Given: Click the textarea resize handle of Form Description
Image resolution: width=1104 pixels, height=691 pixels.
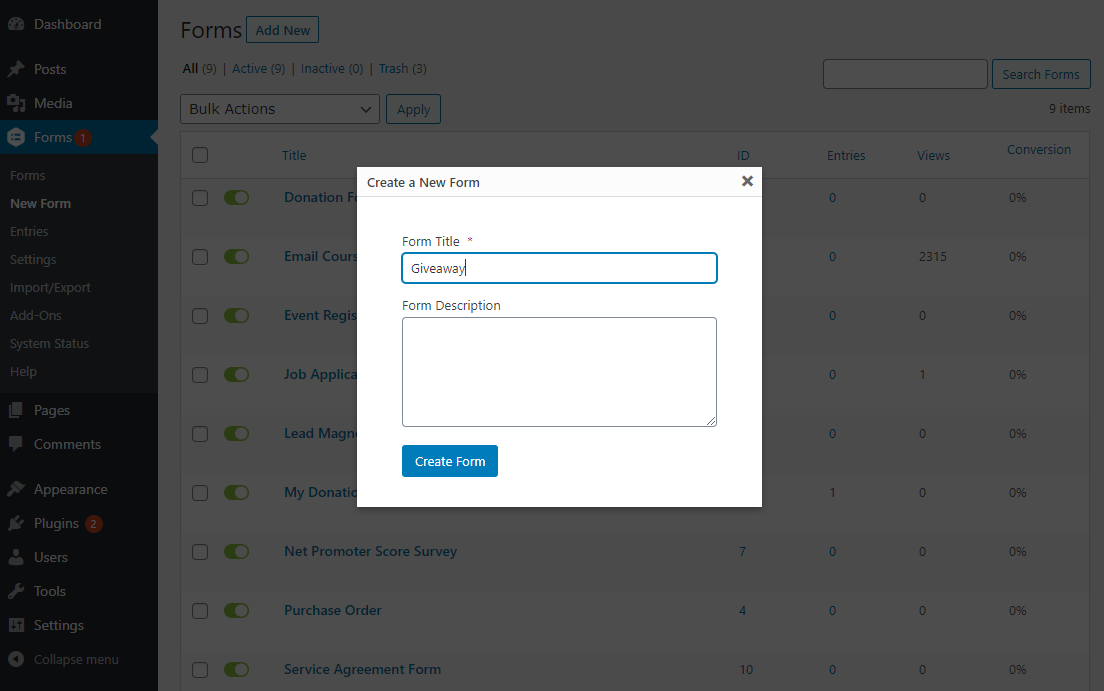Looking at the screenshot, I should 711,421.
